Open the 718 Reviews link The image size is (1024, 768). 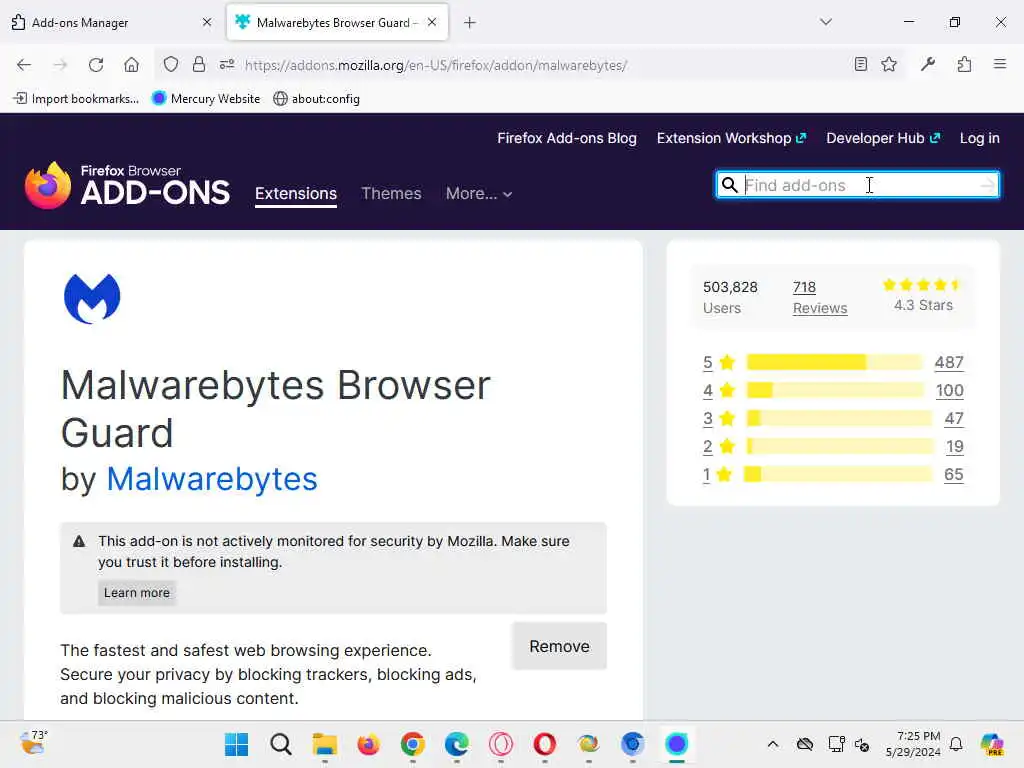coord(820,298)
